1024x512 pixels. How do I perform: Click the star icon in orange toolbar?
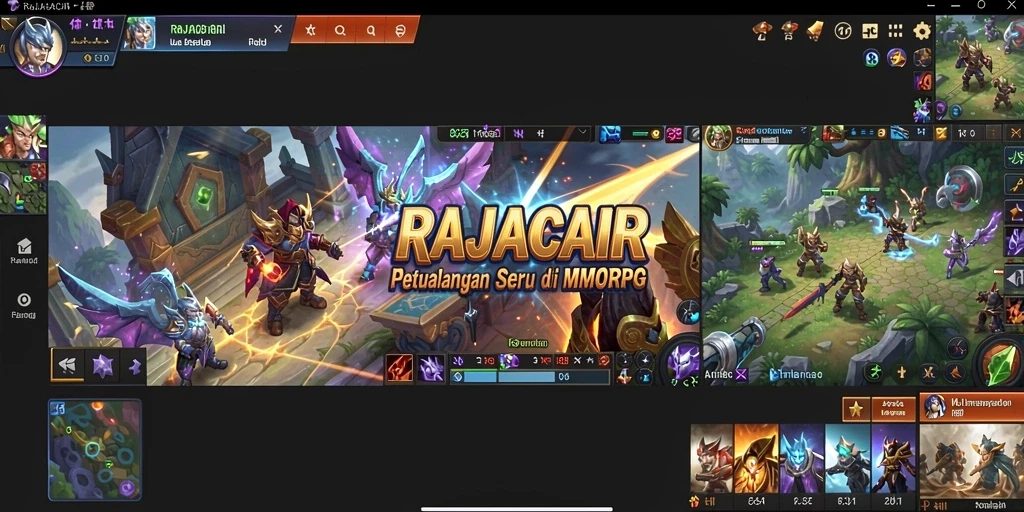[x=311, y=30]
